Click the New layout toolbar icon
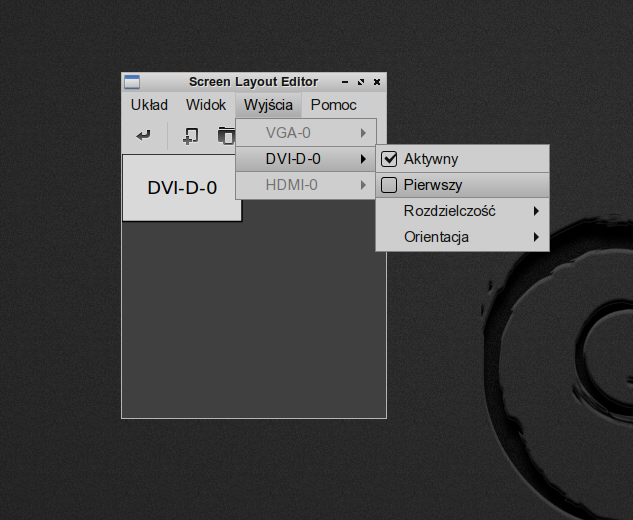This screenshot has height=520, width=633. click(x=190, y=136)
